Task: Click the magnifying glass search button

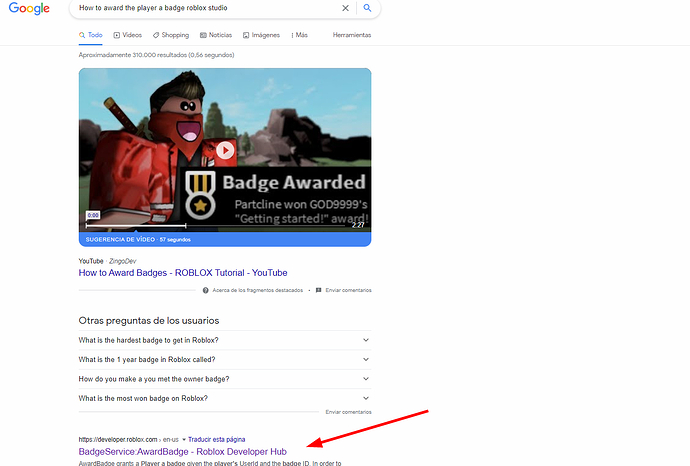Action: point(367,8)
